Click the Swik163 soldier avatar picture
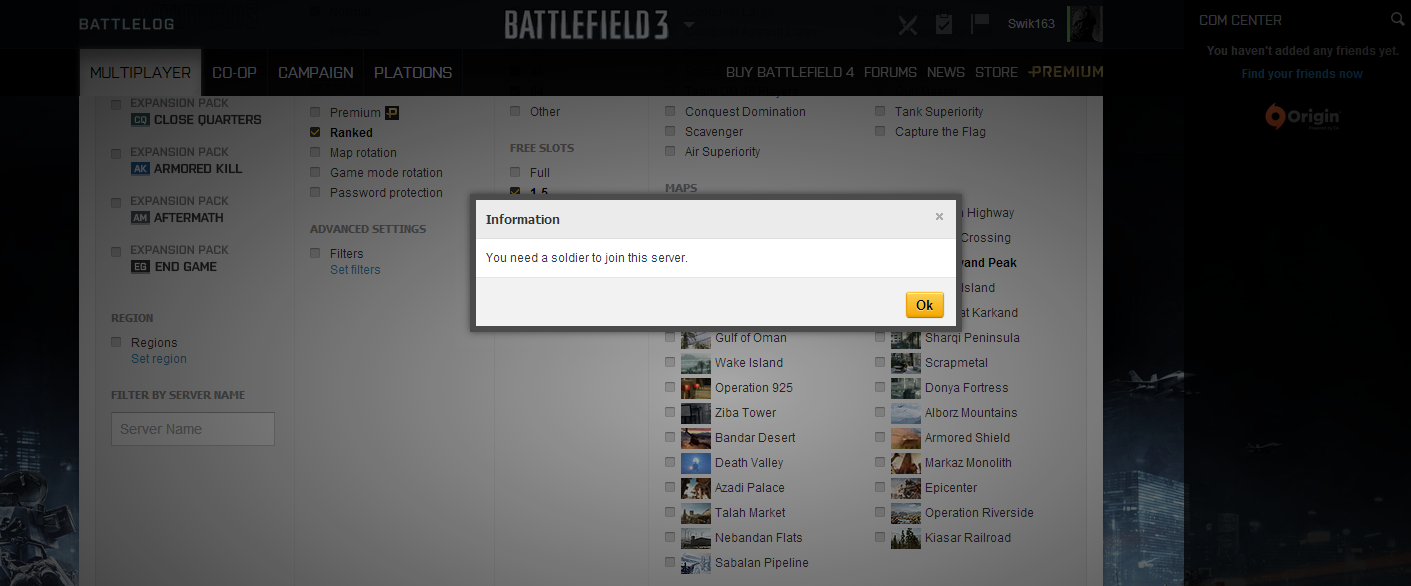 coord(1084,24)
